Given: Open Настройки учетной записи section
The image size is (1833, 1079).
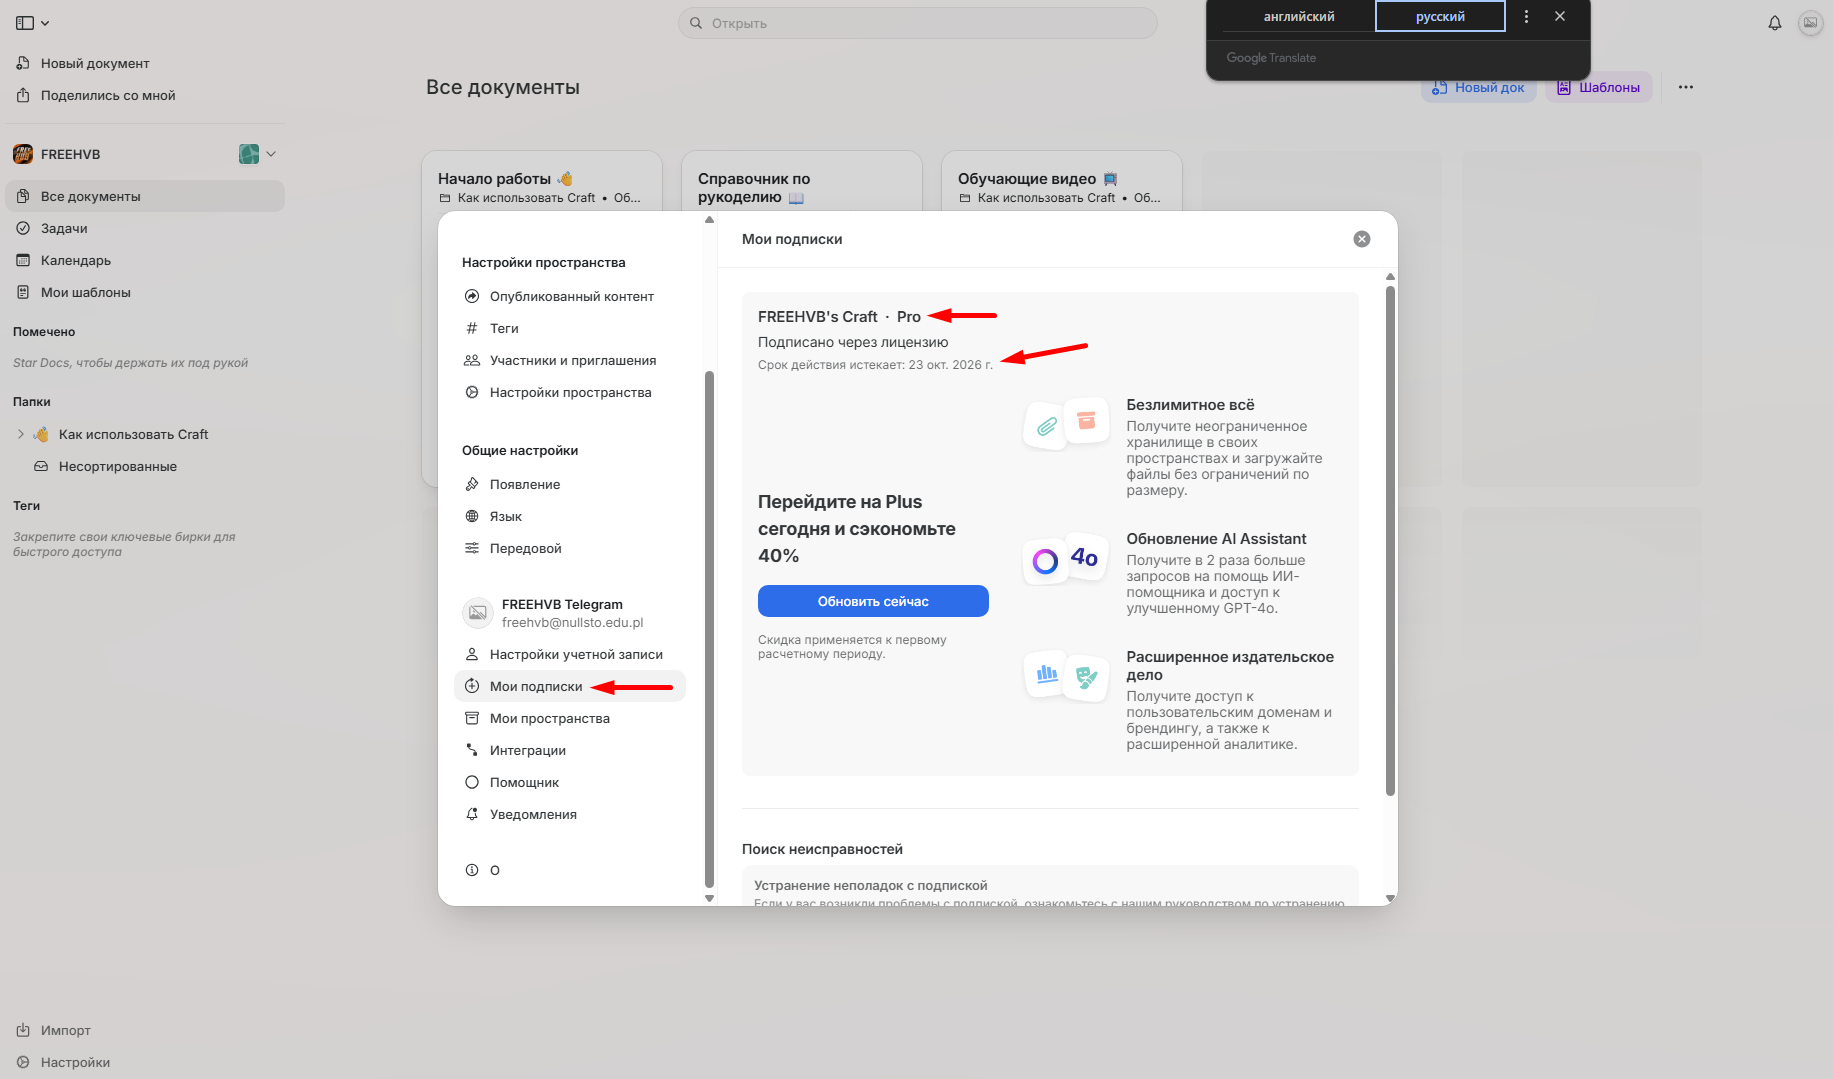Looking at the screenshot, I should coord(575,655).
